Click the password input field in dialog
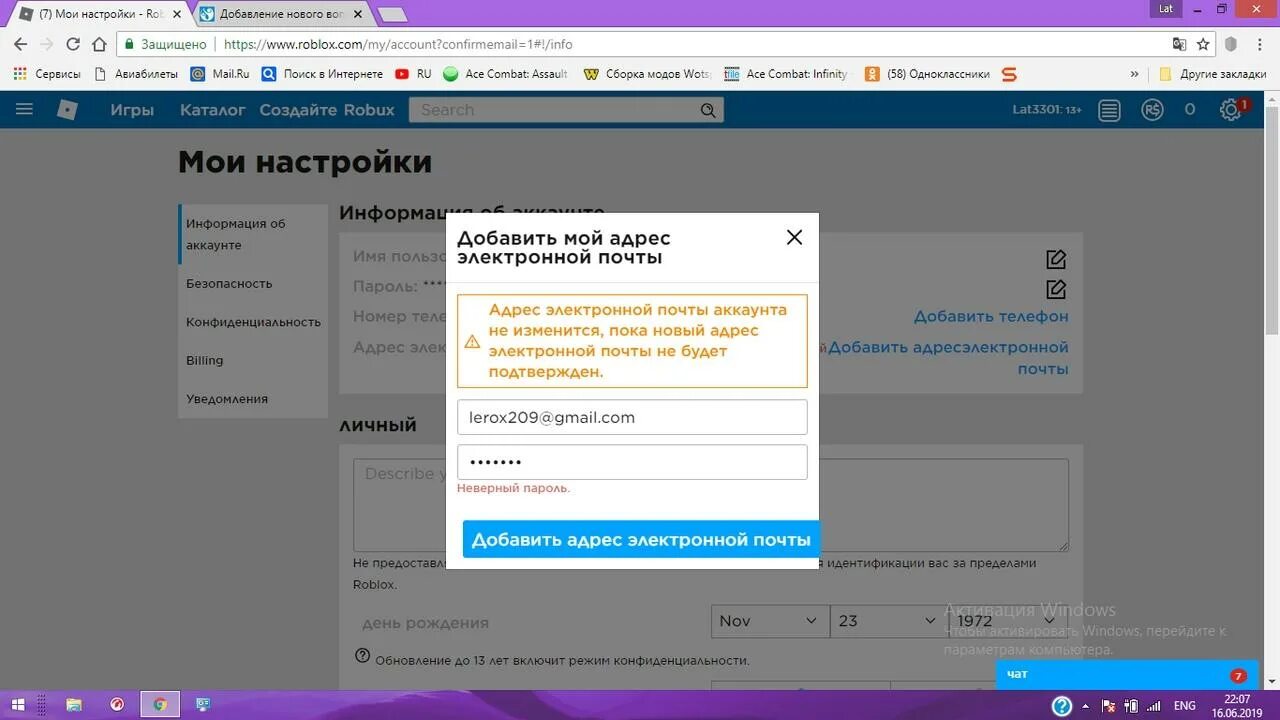The width and height of the screenshot is (1280, 720). 632,462
